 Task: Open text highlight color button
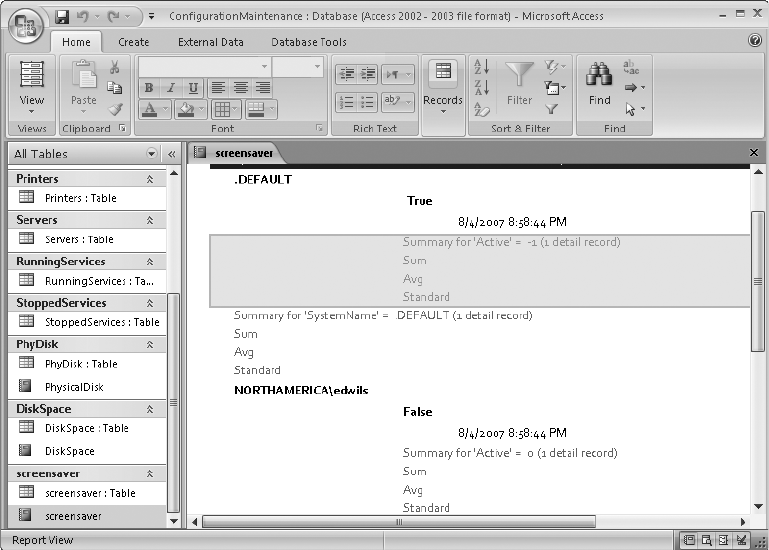click(397, 102)
